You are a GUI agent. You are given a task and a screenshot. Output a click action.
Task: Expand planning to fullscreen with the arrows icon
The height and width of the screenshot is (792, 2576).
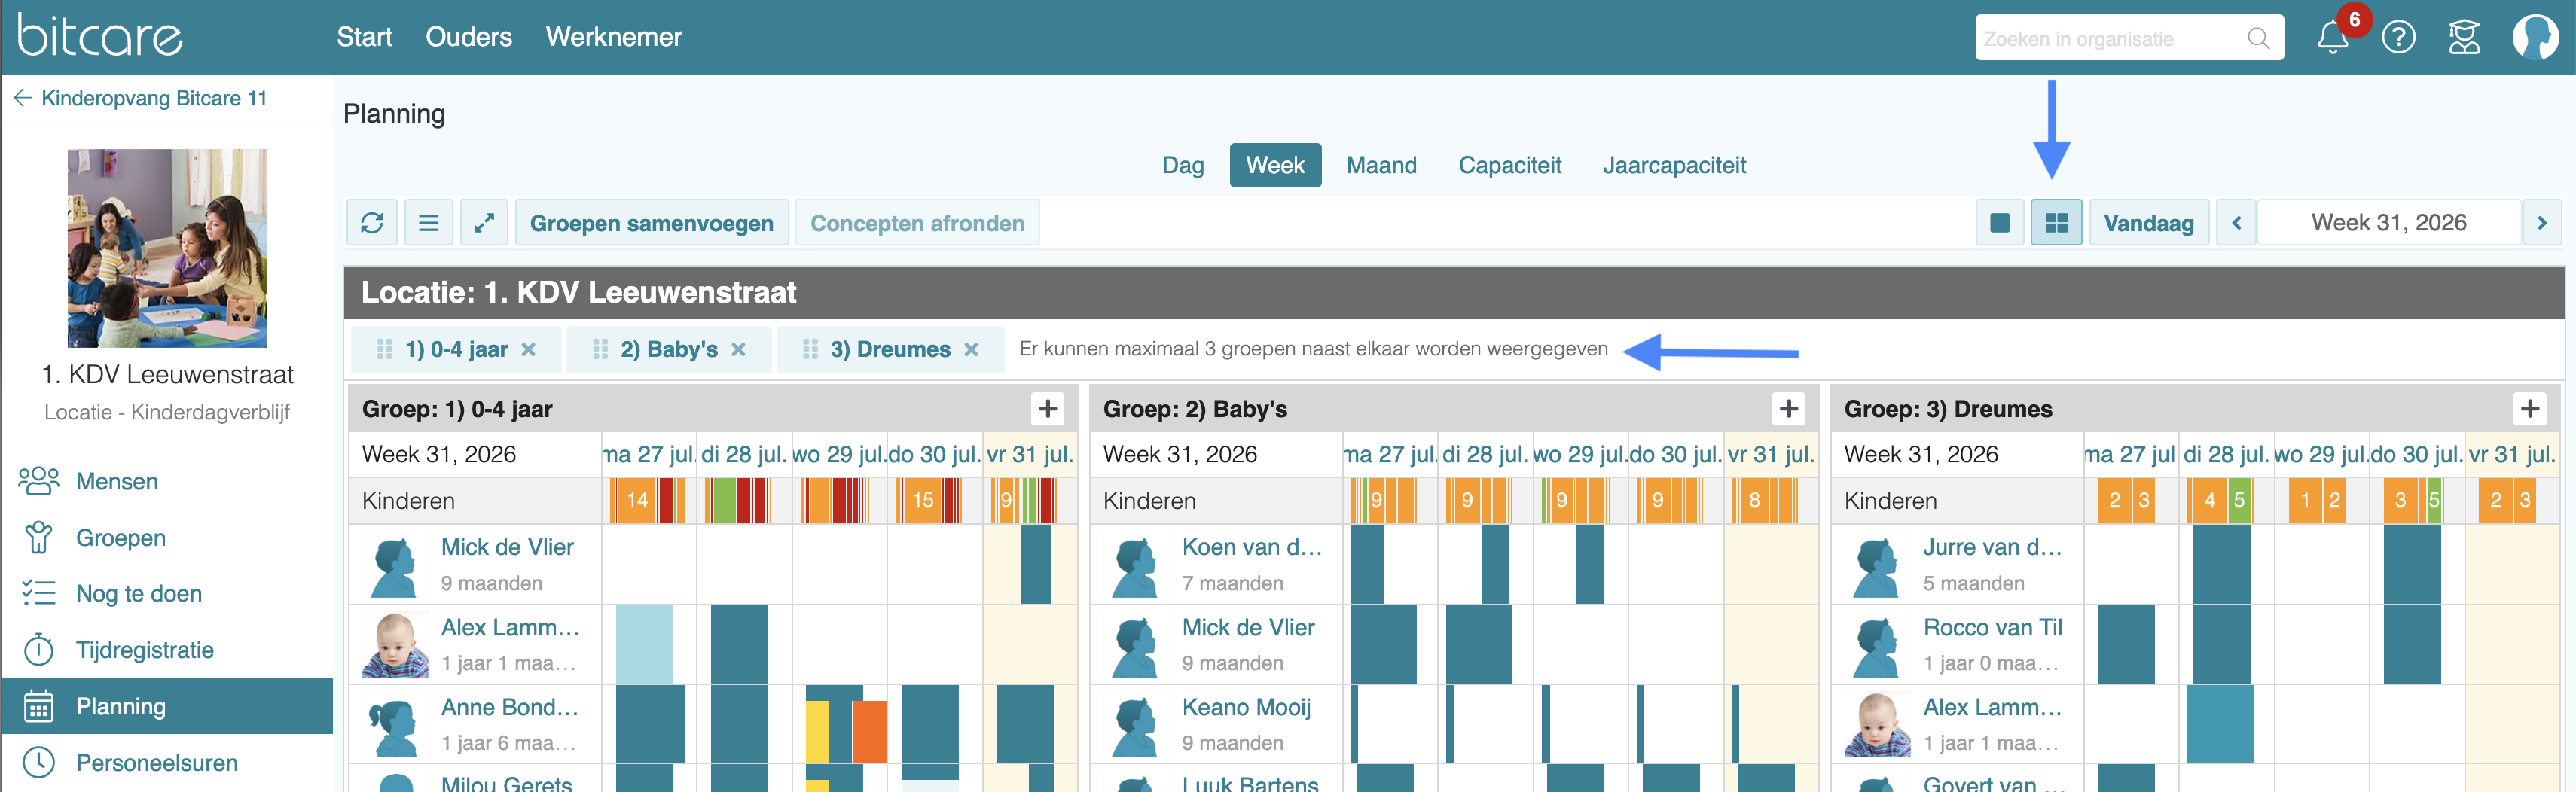click(x=484, y=223)
